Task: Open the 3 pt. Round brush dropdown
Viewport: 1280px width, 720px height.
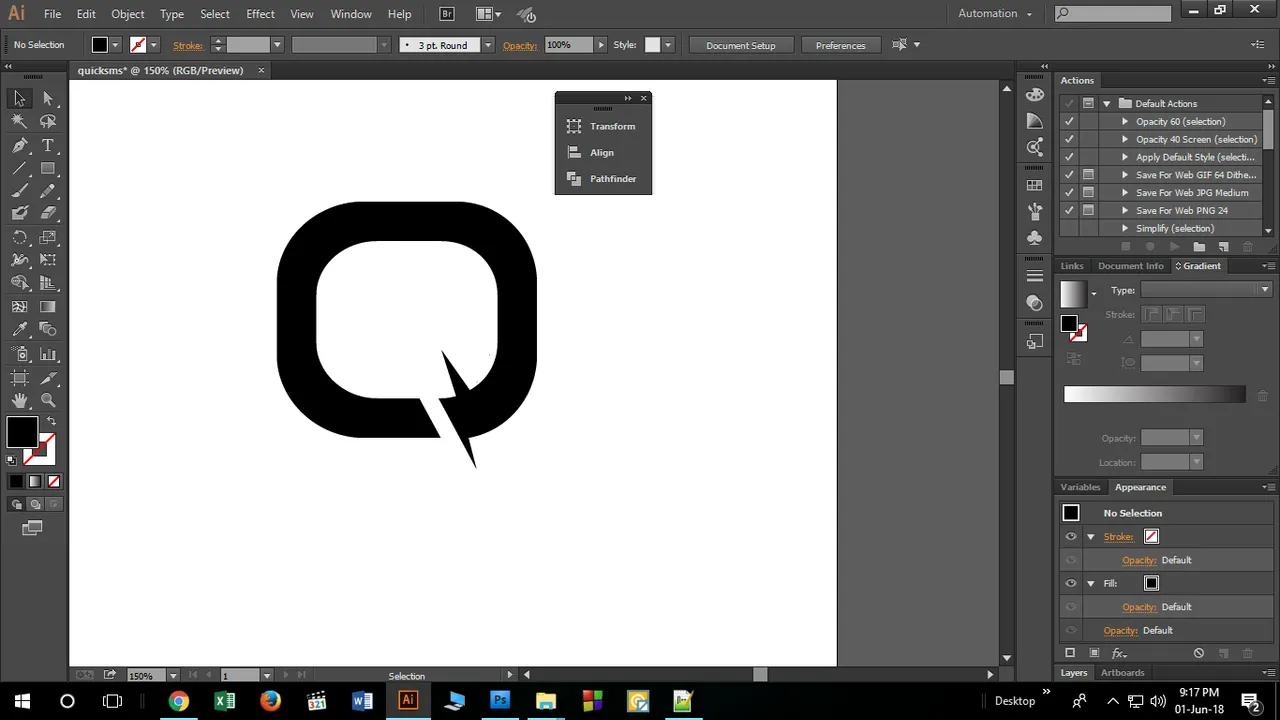Action: pos(488,45)
